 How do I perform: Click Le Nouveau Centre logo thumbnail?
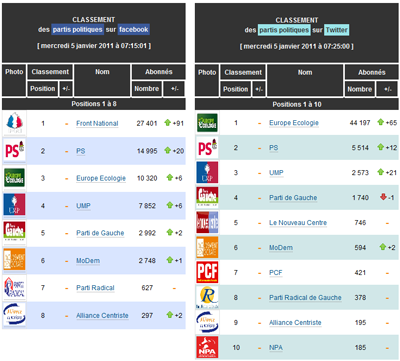207,222
